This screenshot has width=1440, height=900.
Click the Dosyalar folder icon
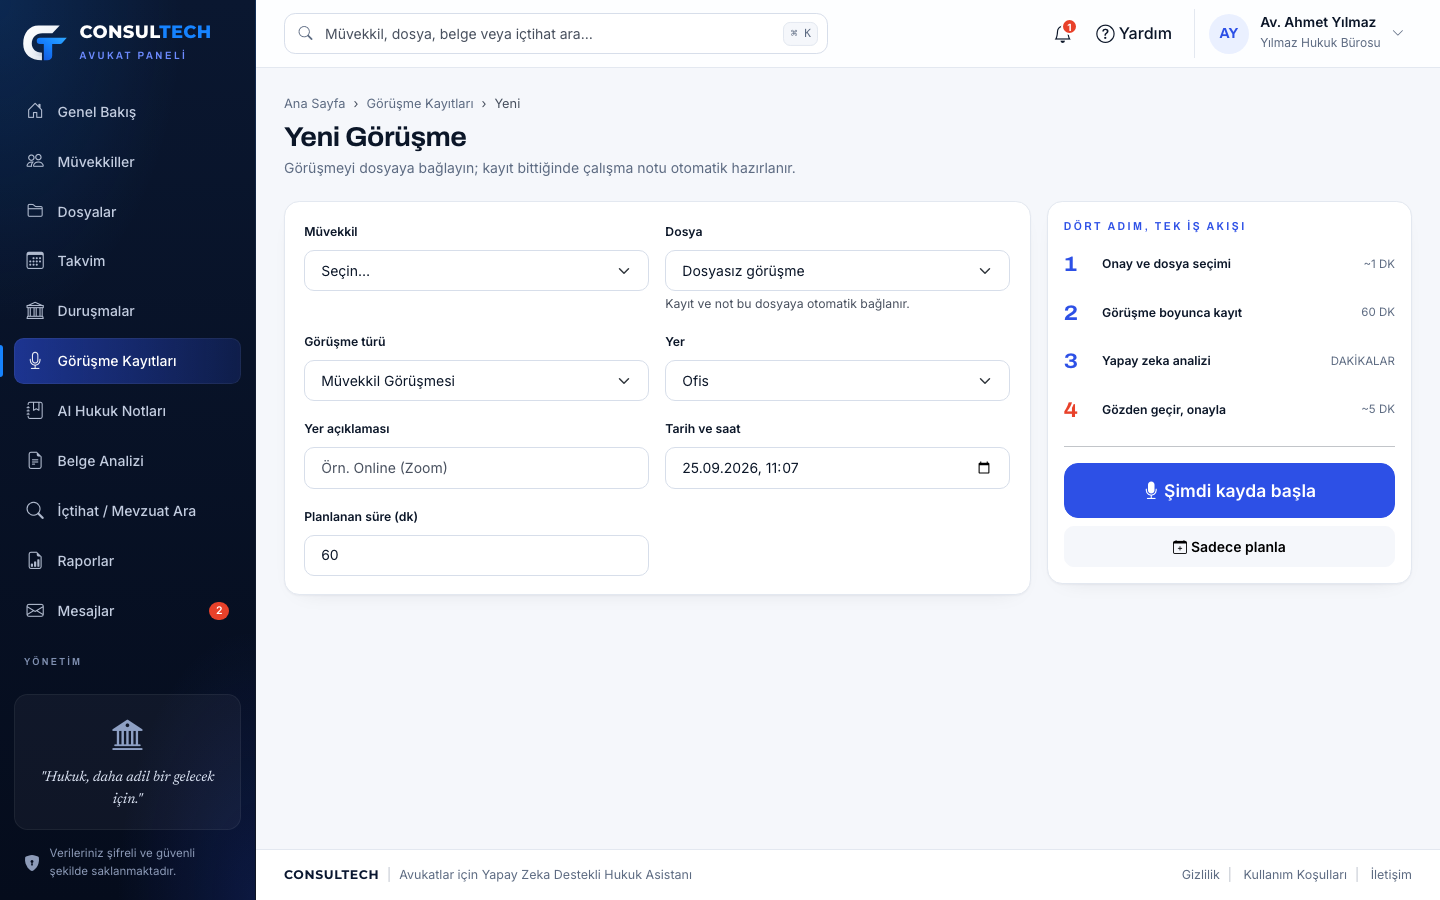pyautogui.click(x=35, y=211)
